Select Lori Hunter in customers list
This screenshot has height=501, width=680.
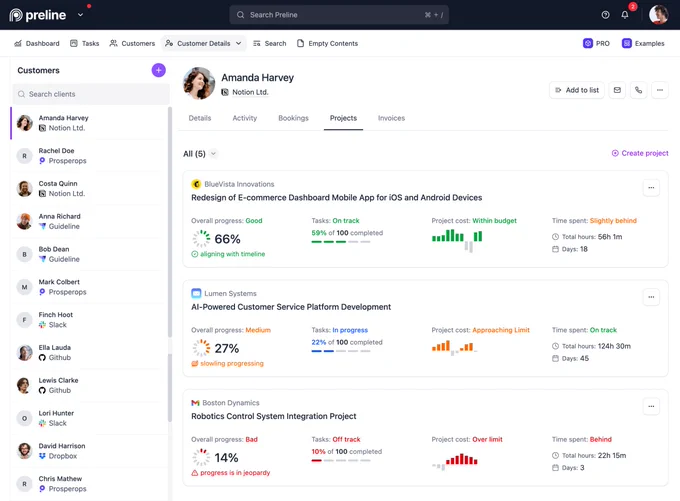(89, 418)
